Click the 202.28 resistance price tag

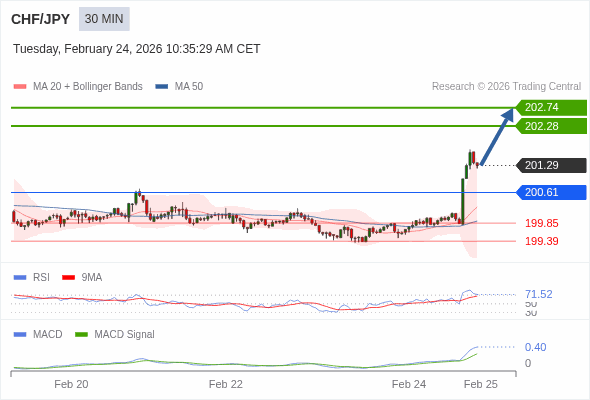coord(552,126)
